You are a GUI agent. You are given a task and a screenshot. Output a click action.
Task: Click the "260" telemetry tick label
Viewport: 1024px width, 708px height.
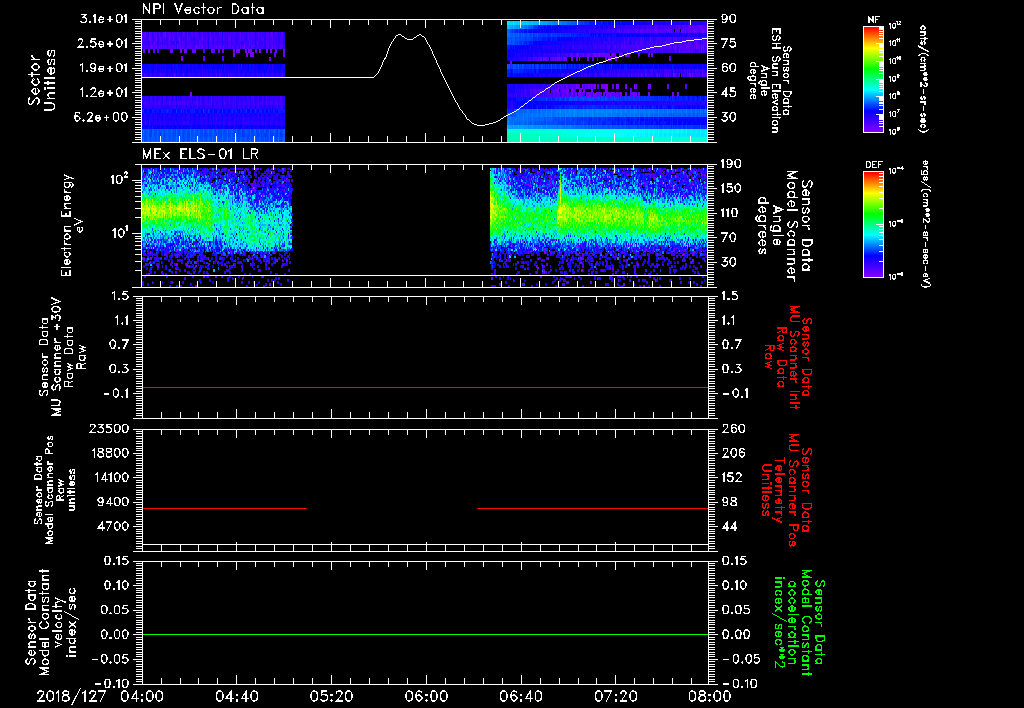732,428
